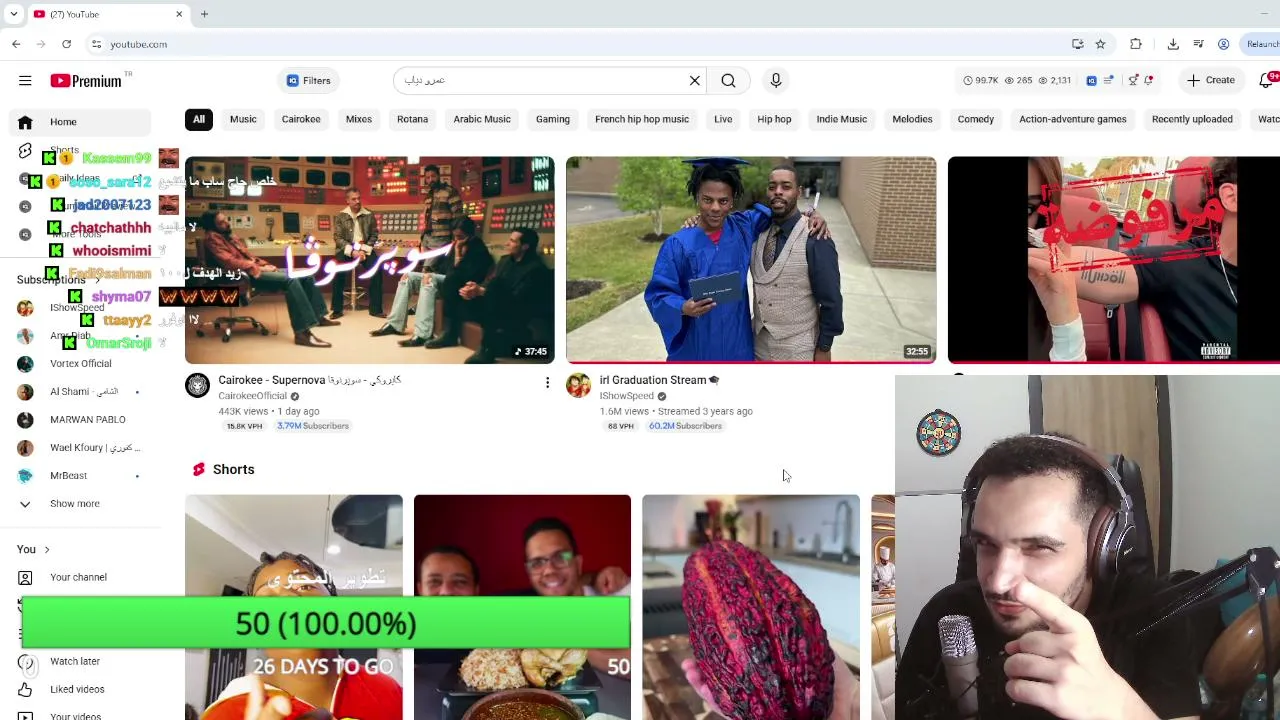Select the All filter chip

(x=199, y=119)
